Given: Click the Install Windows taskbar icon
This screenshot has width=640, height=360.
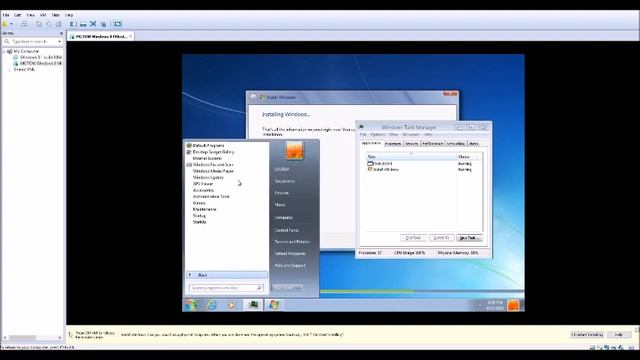Looking at the screenshot, I should click(274, 305).
